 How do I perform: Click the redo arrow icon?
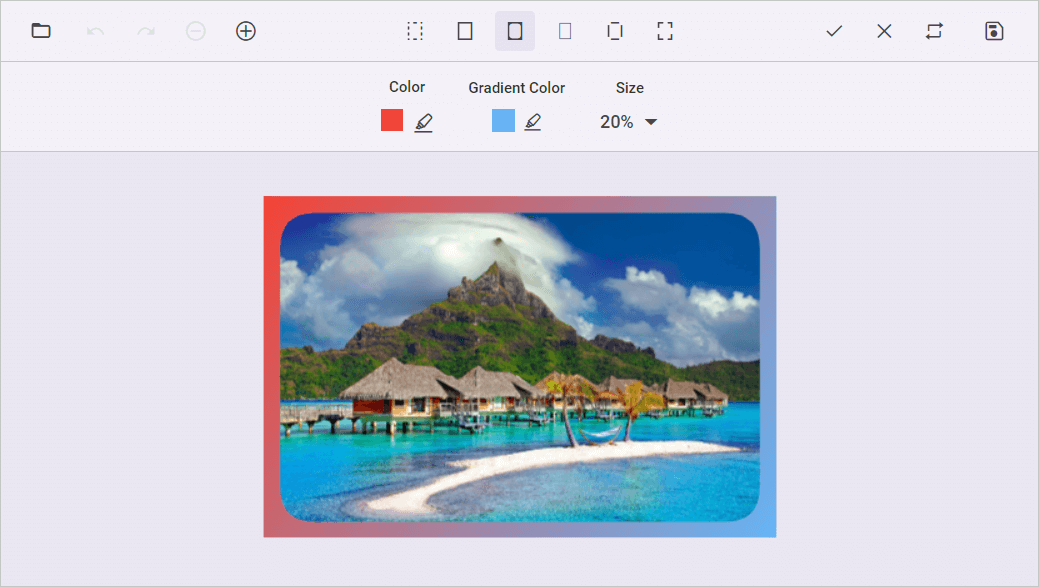coord(146,31)
